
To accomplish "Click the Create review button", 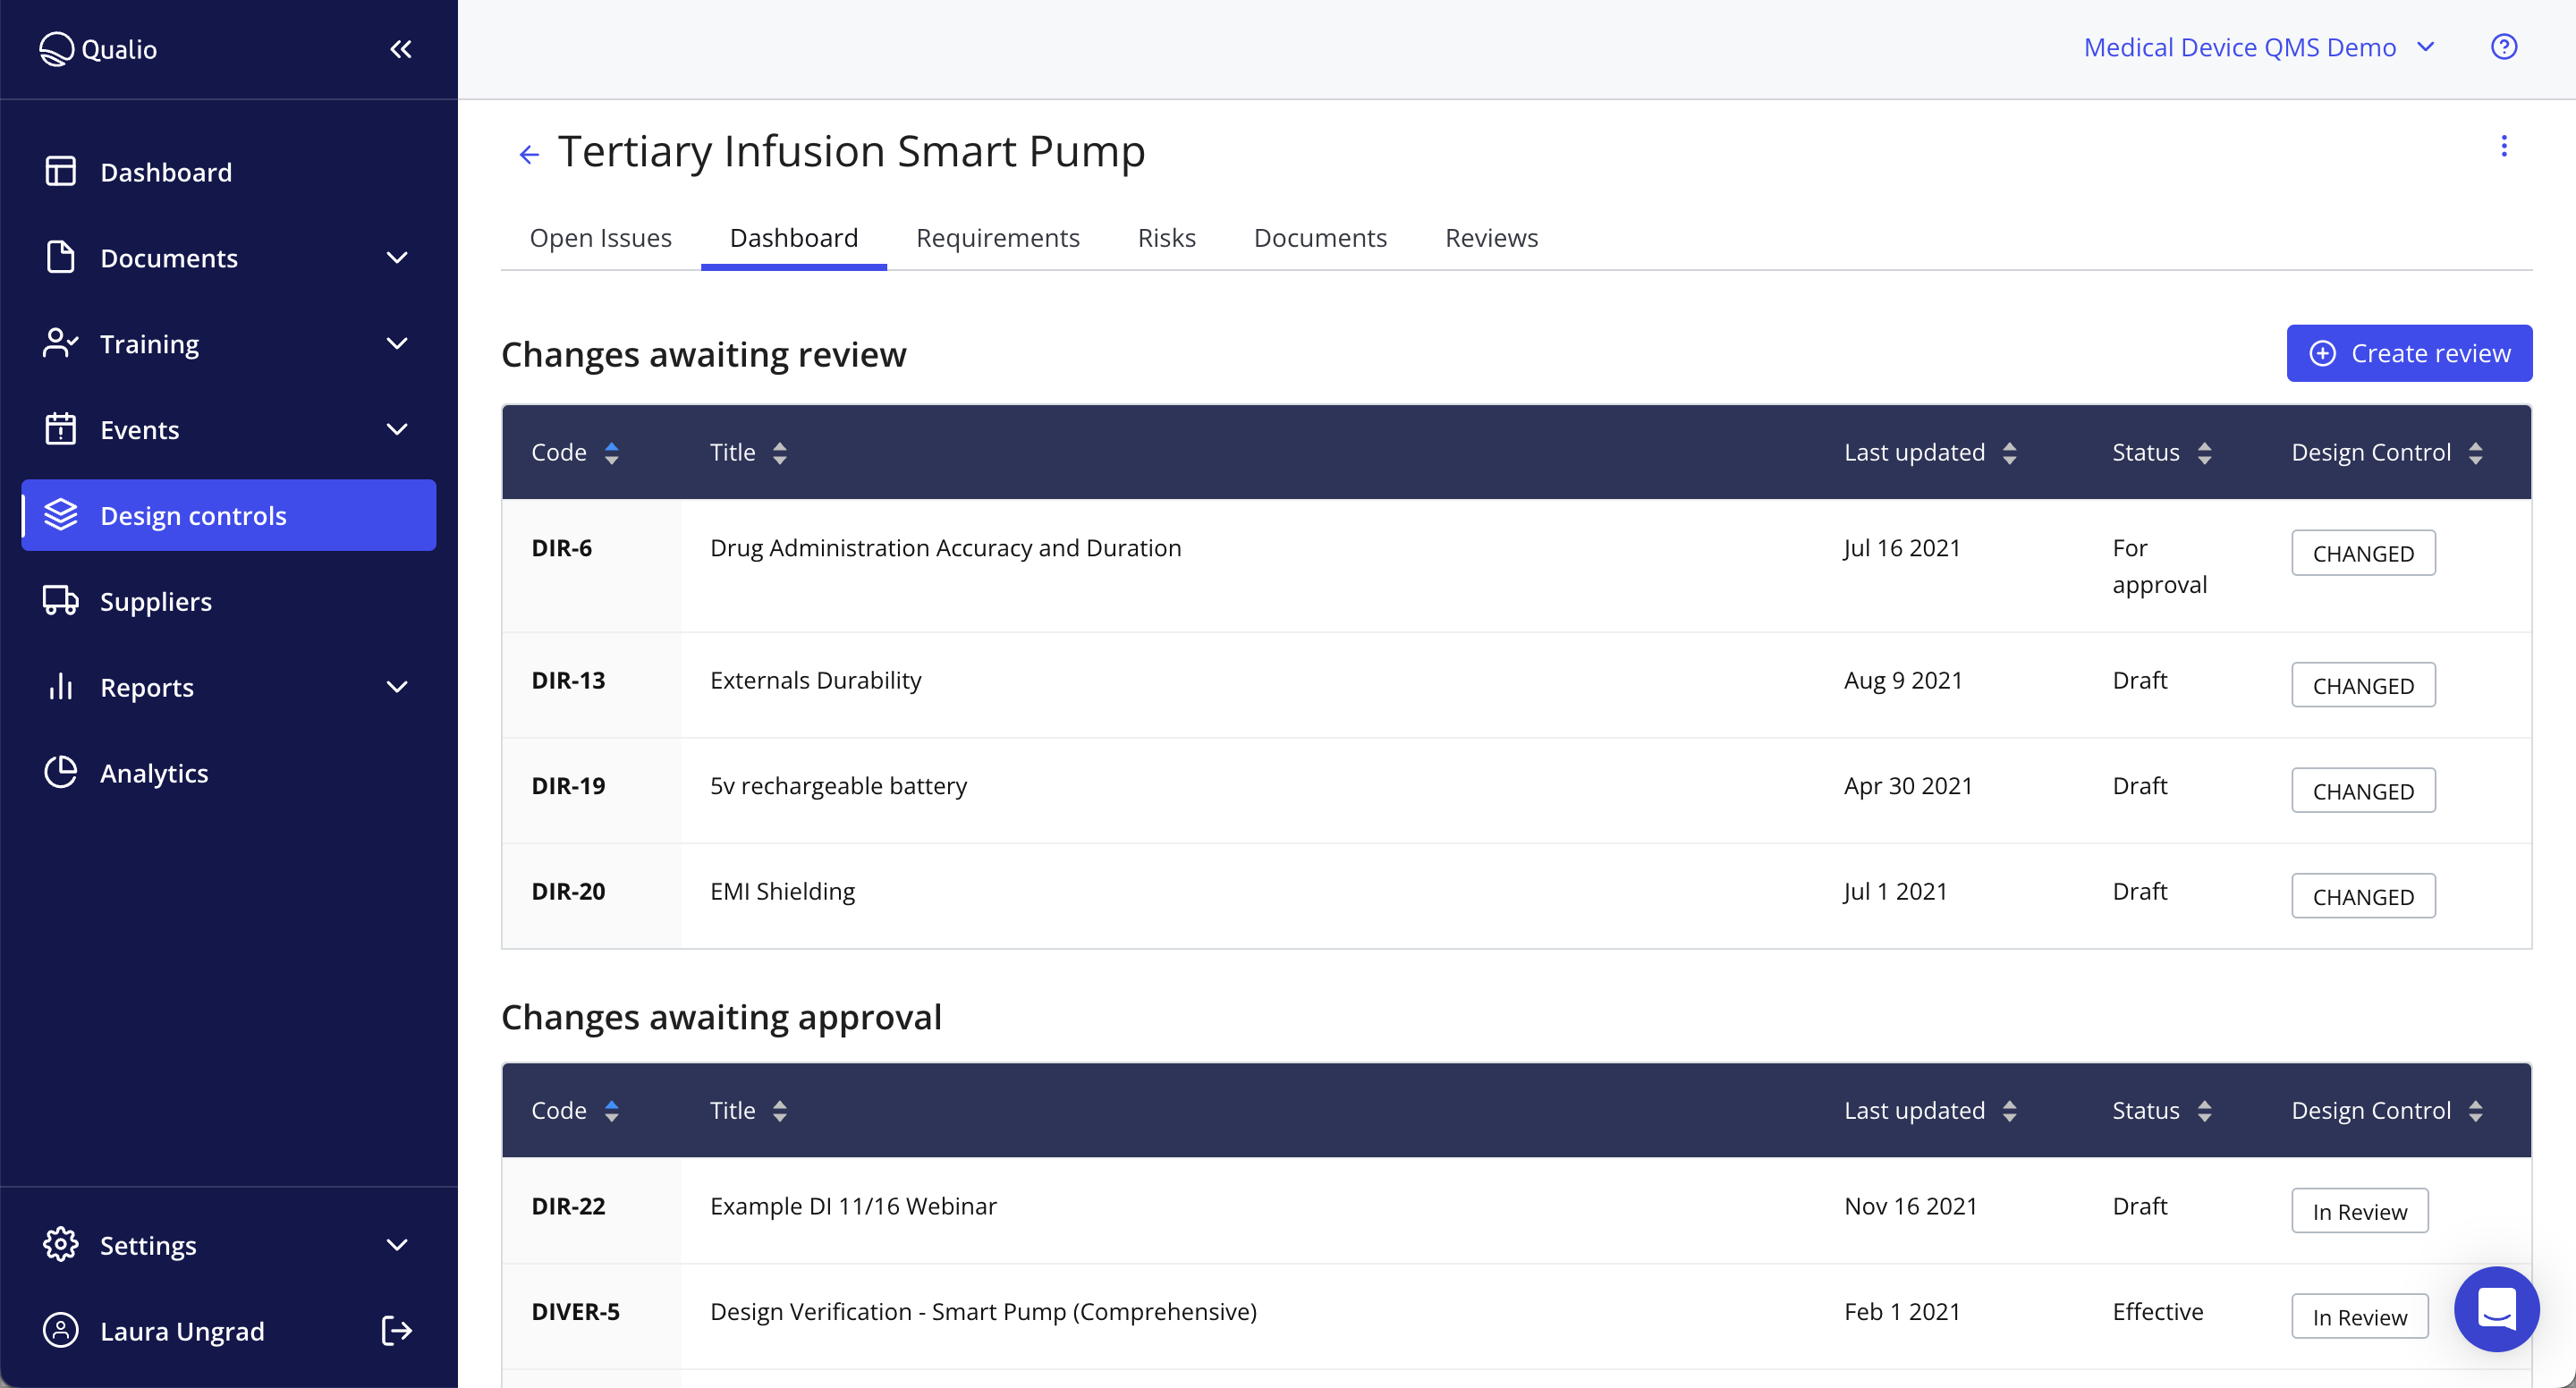I will click(2408, 353).
